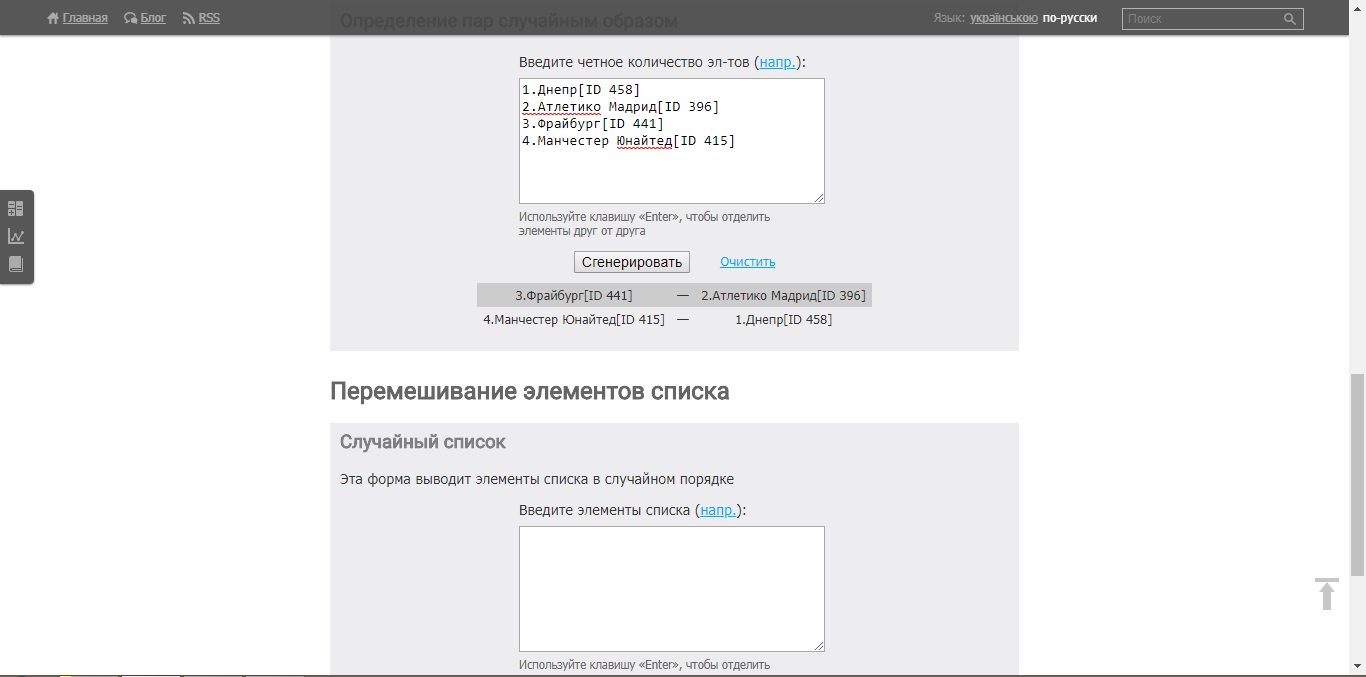Click the напр. example link for pairs
The width and height of the screenshot is (1366, 677).
pyautogui.click(x=778, y=62)
